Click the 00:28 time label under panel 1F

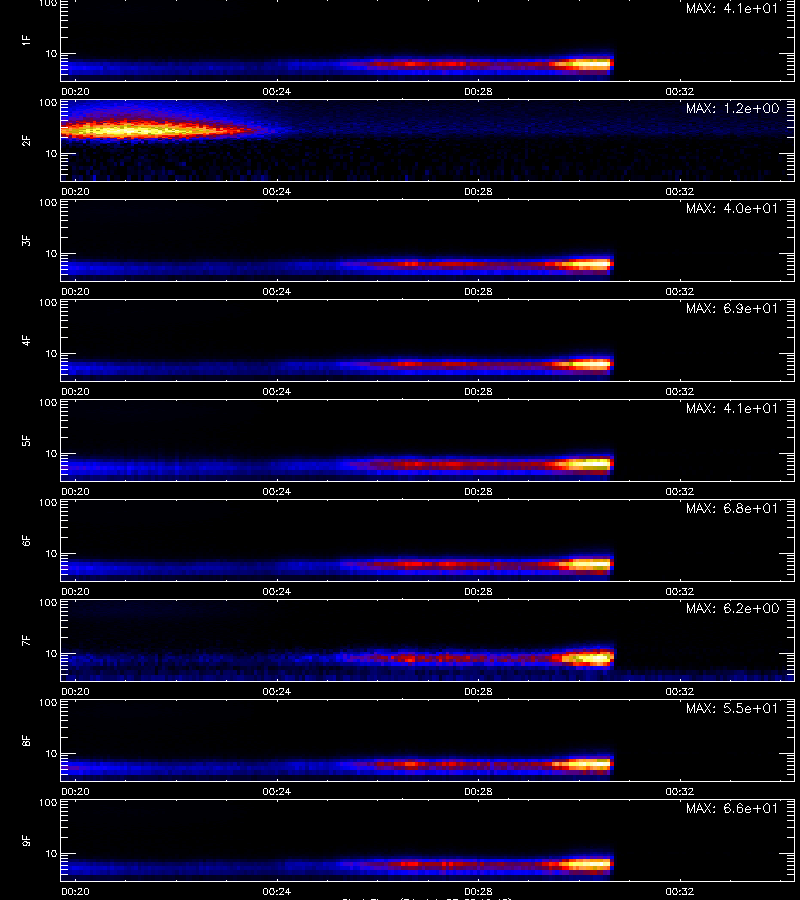point(478,92)
